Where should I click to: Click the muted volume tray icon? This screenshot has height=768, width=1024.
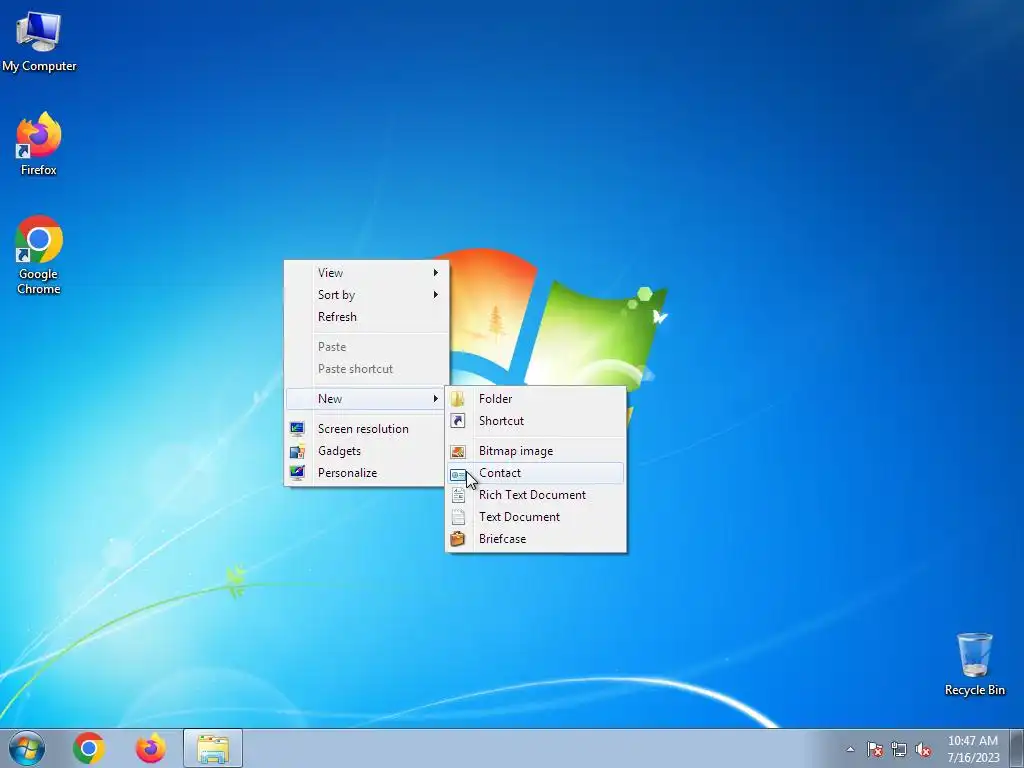click(x=923, y=749)
